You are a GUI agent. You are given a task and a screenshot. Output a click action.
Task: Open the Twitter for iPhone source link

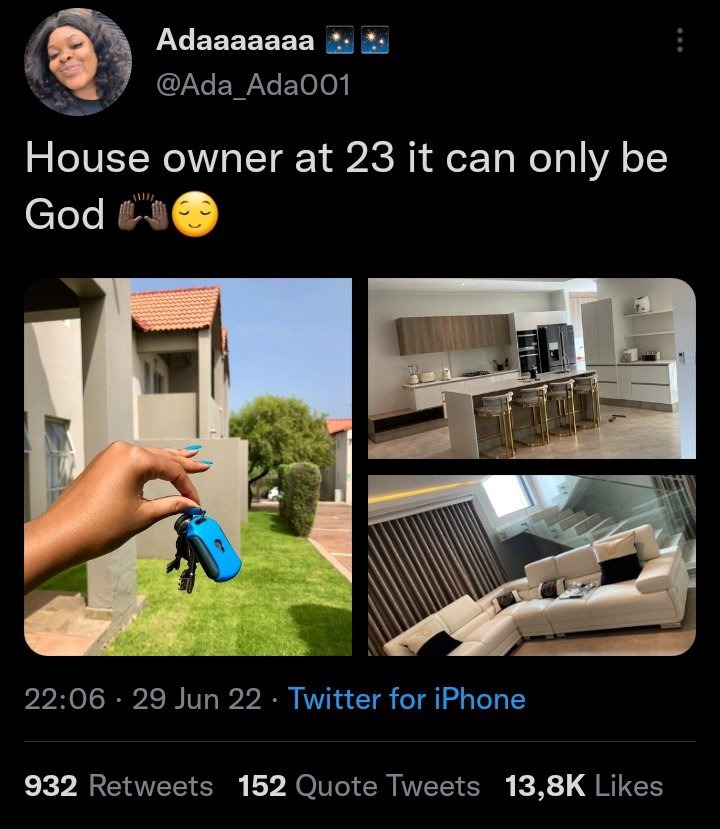[x=407, y=699]
